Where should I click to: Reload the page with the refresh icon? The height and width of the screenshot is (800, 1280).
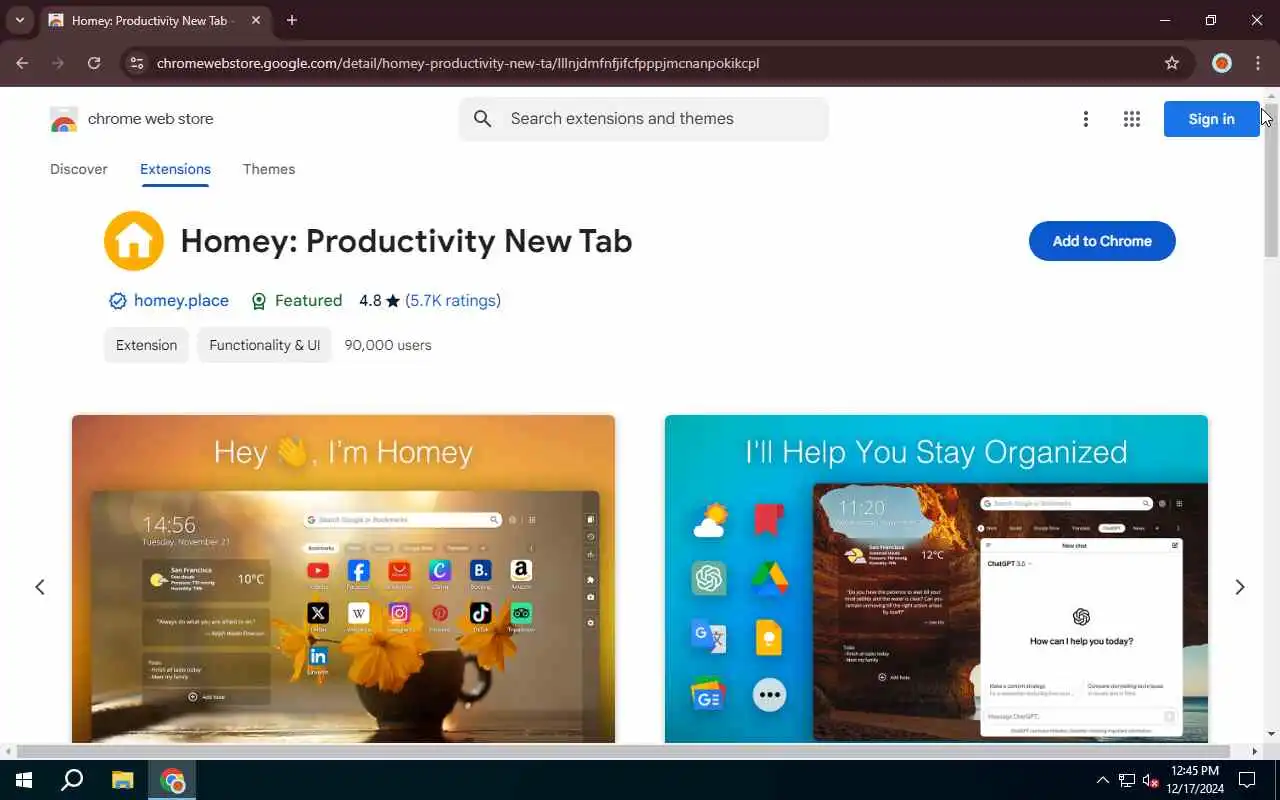click(x=94, y=63)
